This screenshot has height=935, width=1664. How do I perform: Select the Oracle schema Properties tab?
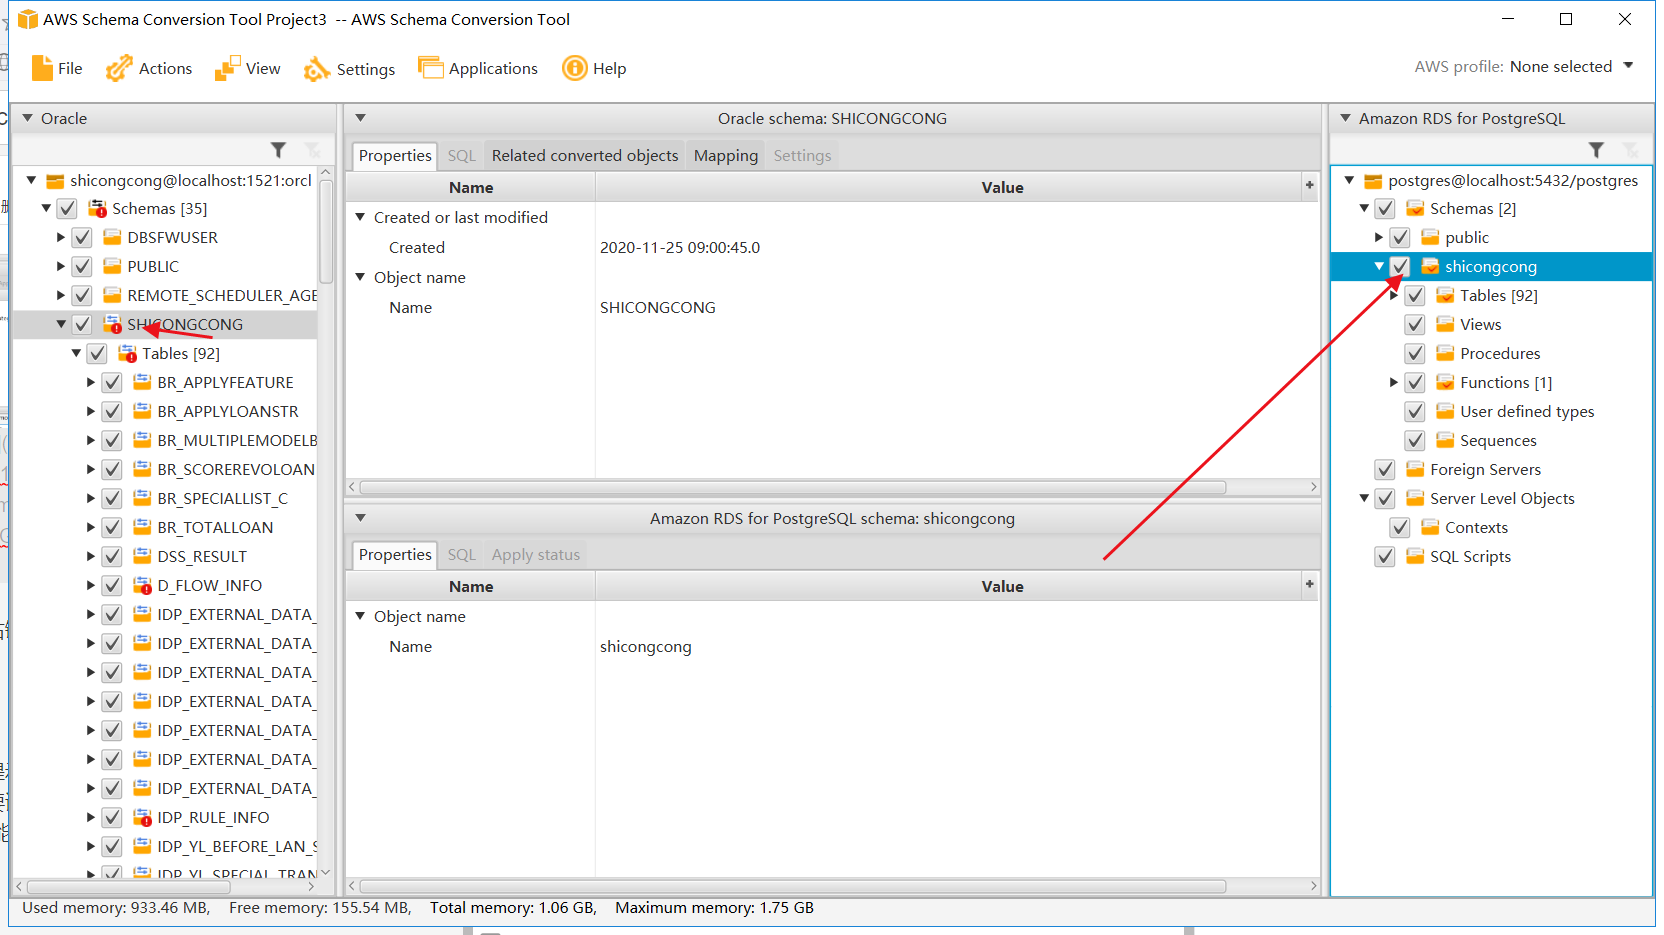[395, 156]
